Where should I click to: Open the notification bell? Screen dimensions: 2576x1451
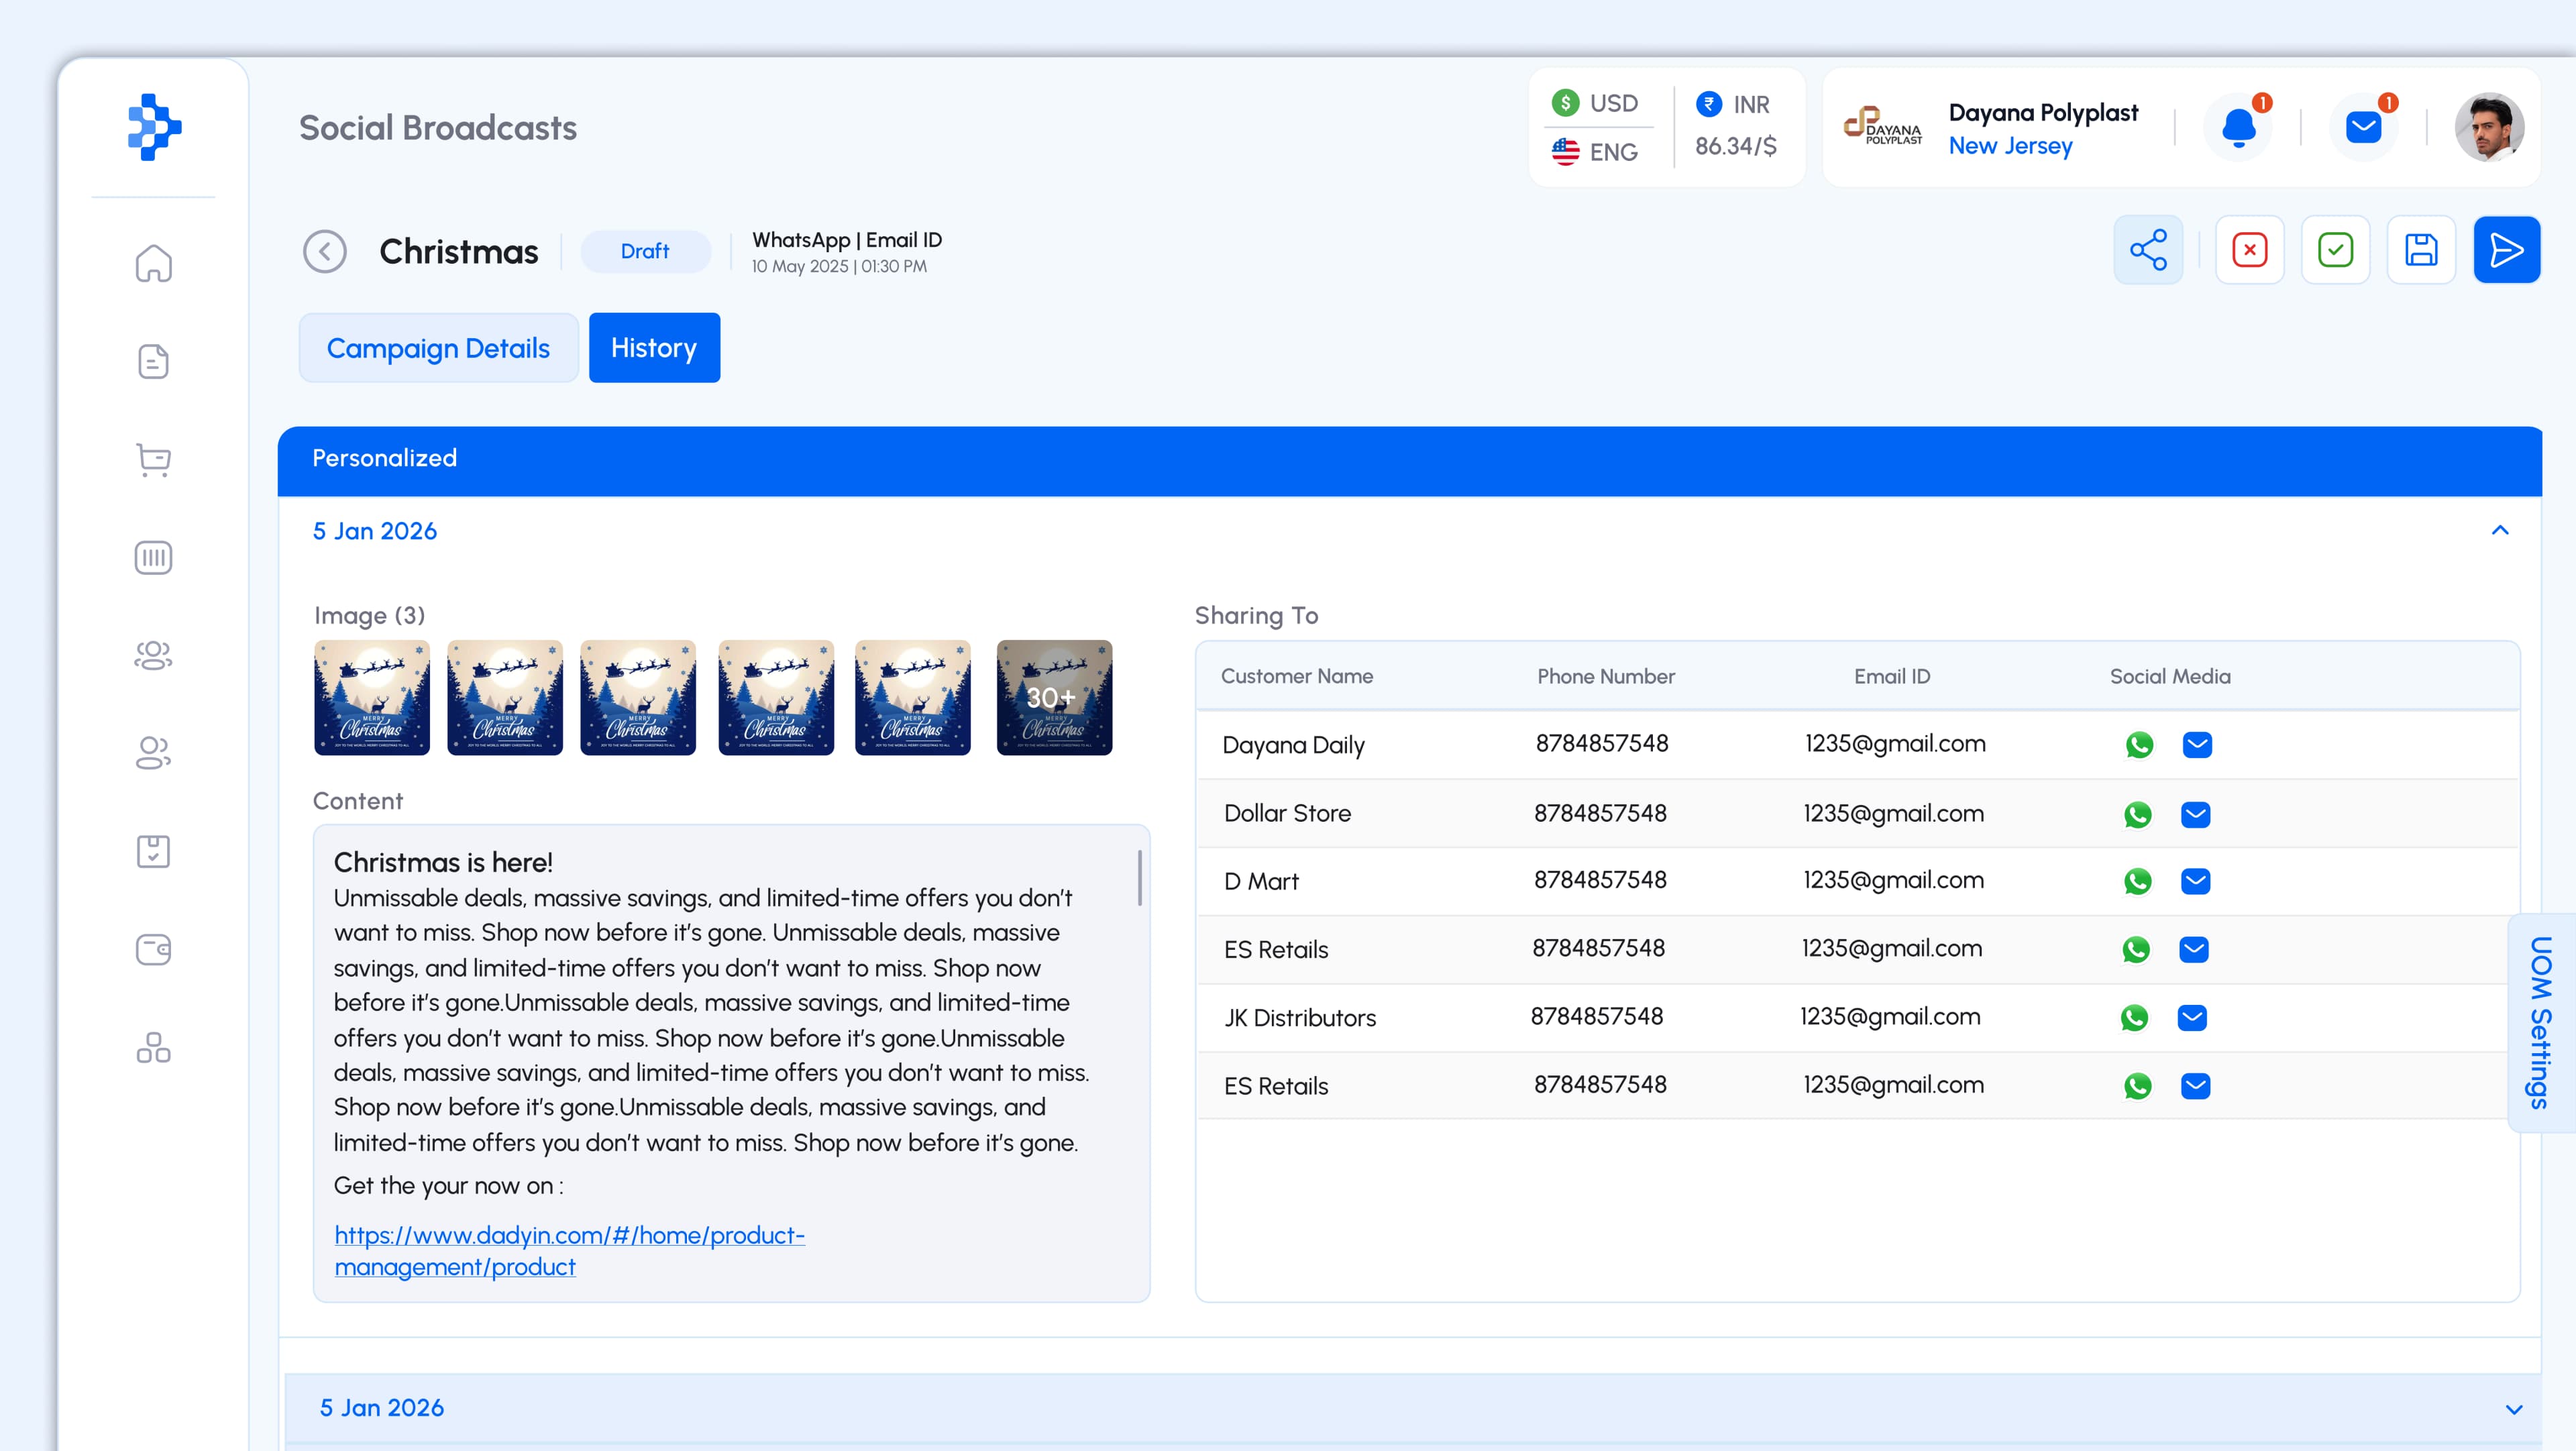[x=2238, y=127]
